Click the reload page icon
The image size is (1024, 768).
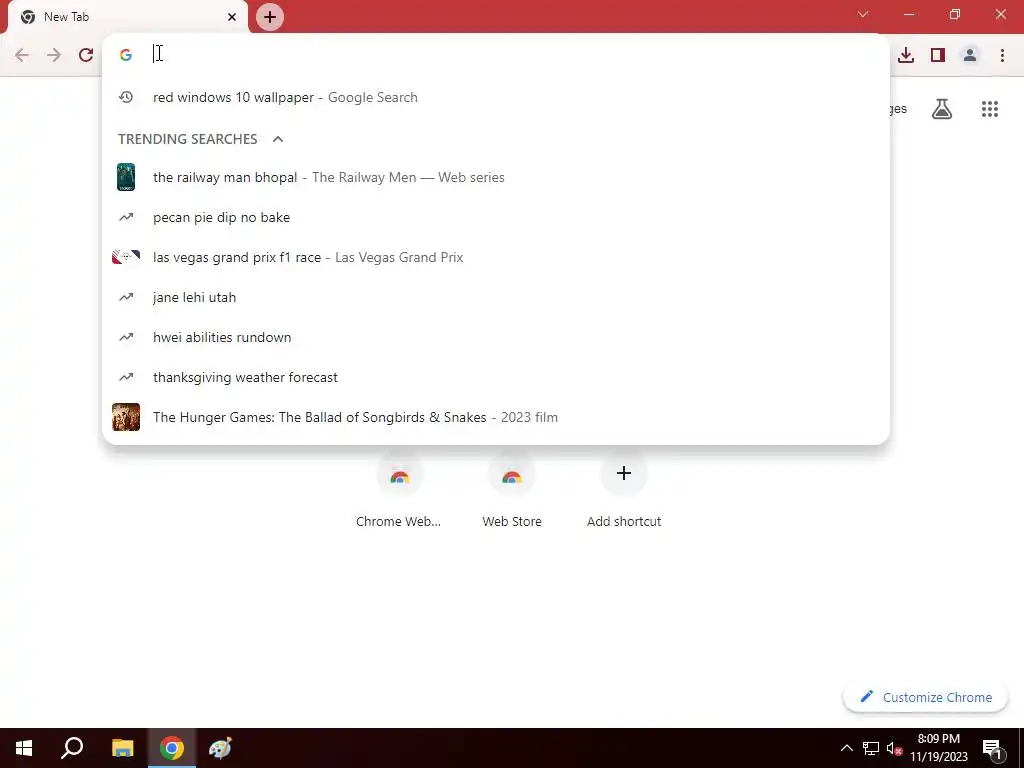click(x=86, y=55)
